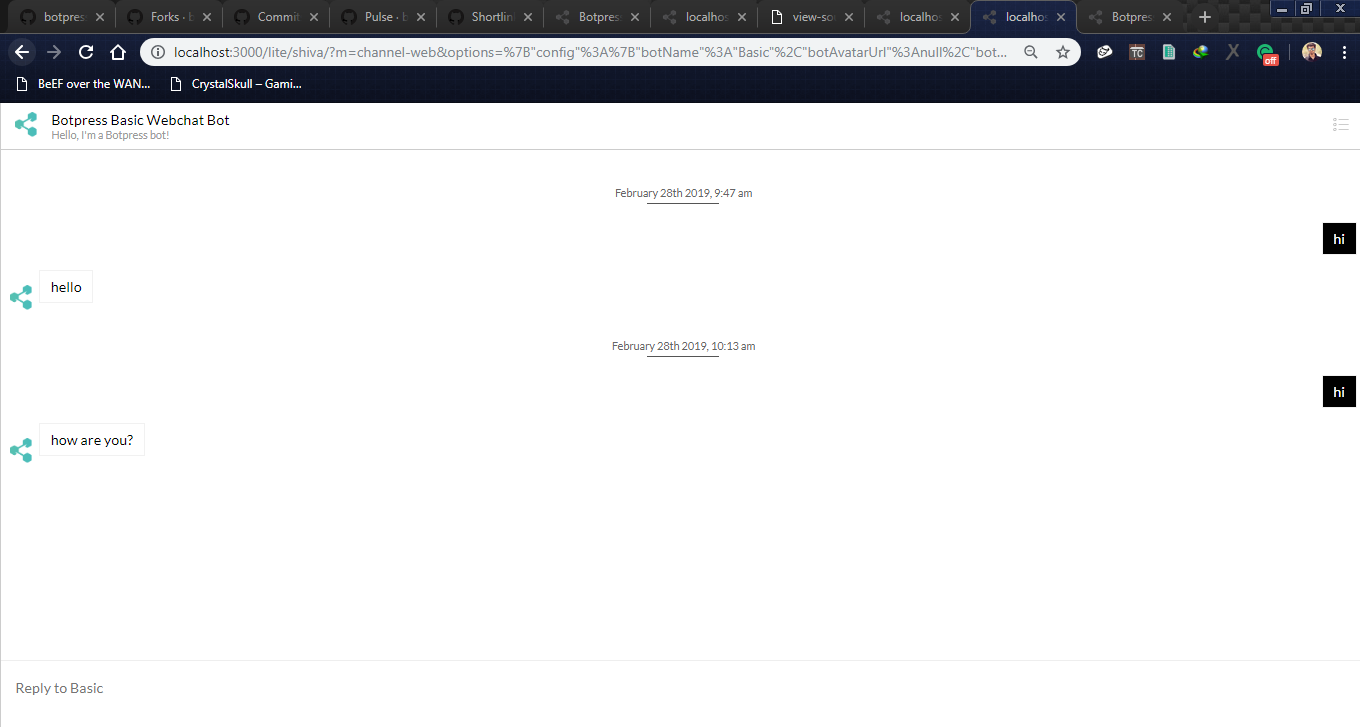Click the Botpress bot avatar beside hello message

coord(21,296)
